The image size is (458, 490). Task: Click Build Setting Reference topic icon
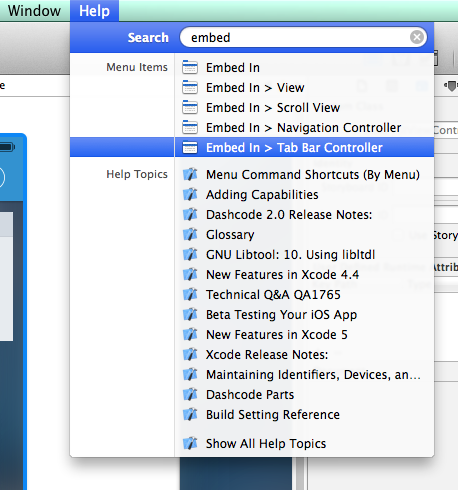tap(190, 415)
